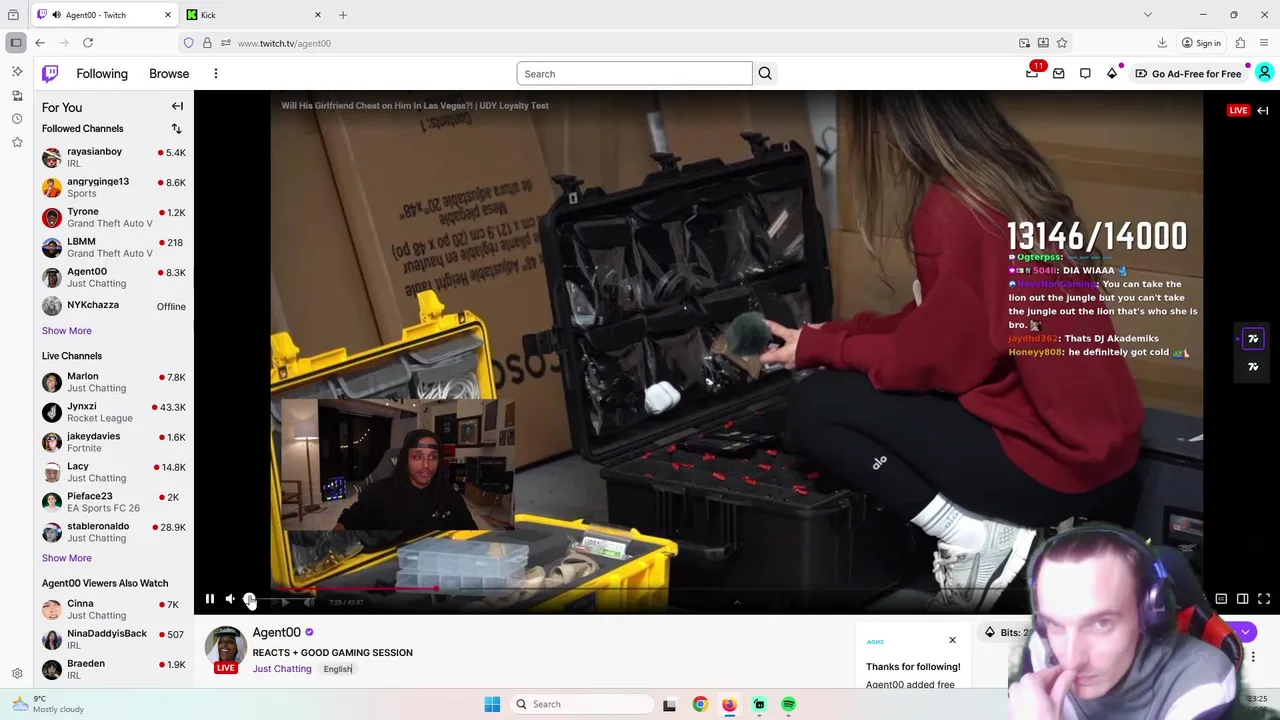Open Pieface23 EA Sports FC 26 channel
Screen dimensions: 1280x720
point(114,502)
